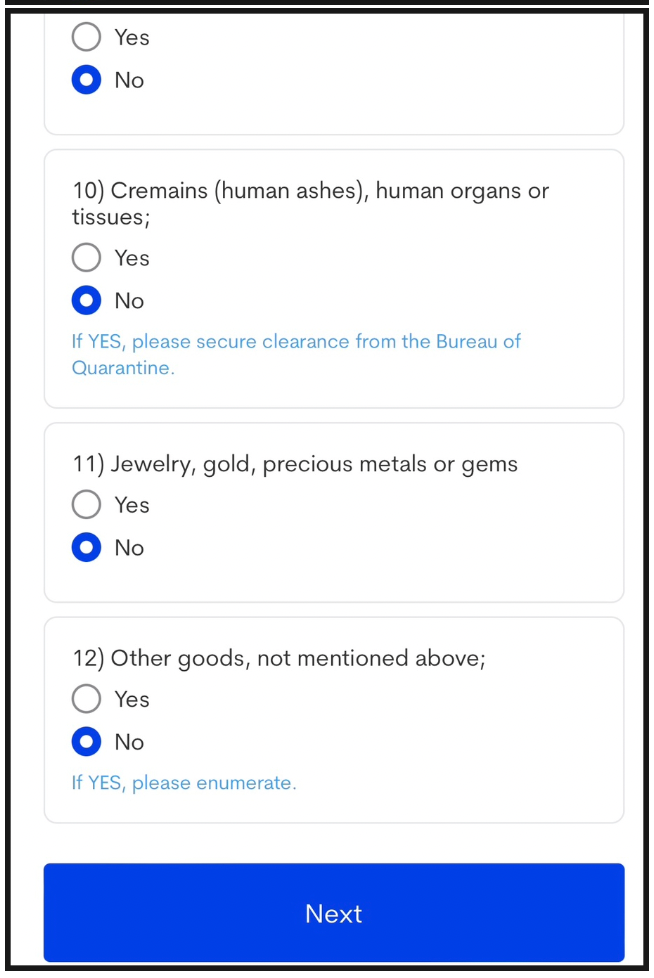Image resolution: width=654 pixels, height=978 pixels.
Task: Click the question 11 Jewelry heading text
Action: click(x=295, y=465)
